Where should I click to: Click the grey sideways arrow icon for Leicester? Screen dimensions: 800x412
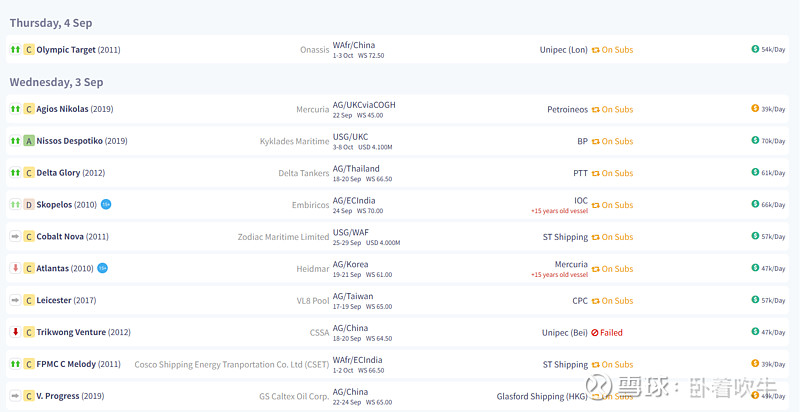(15, 300)
